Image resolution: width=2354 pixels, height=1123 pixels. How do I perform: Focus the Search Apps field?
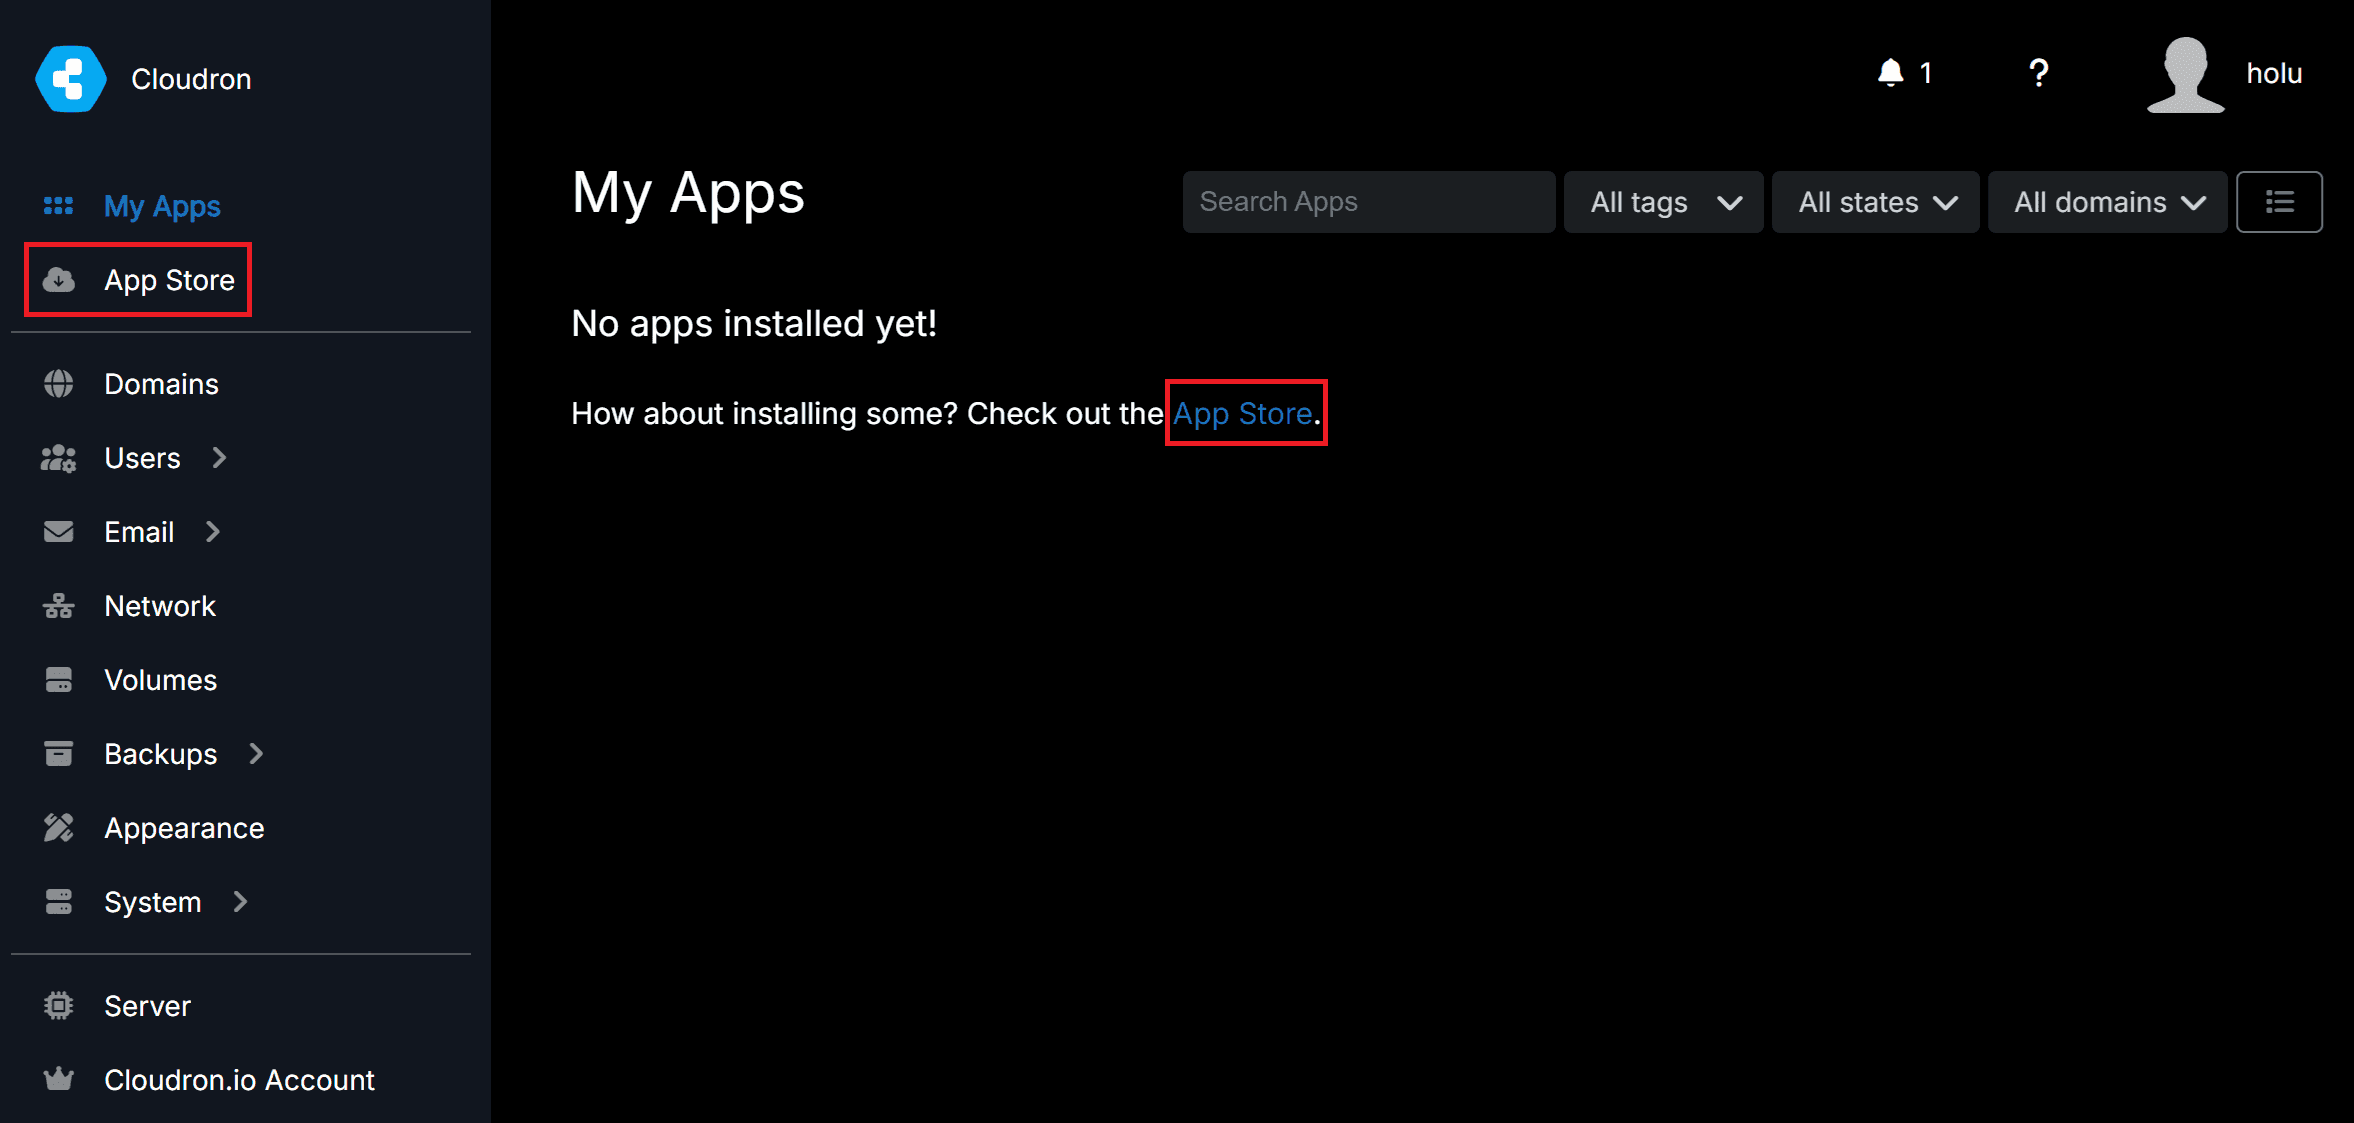pyautogui.click(x=1368, y=202)
